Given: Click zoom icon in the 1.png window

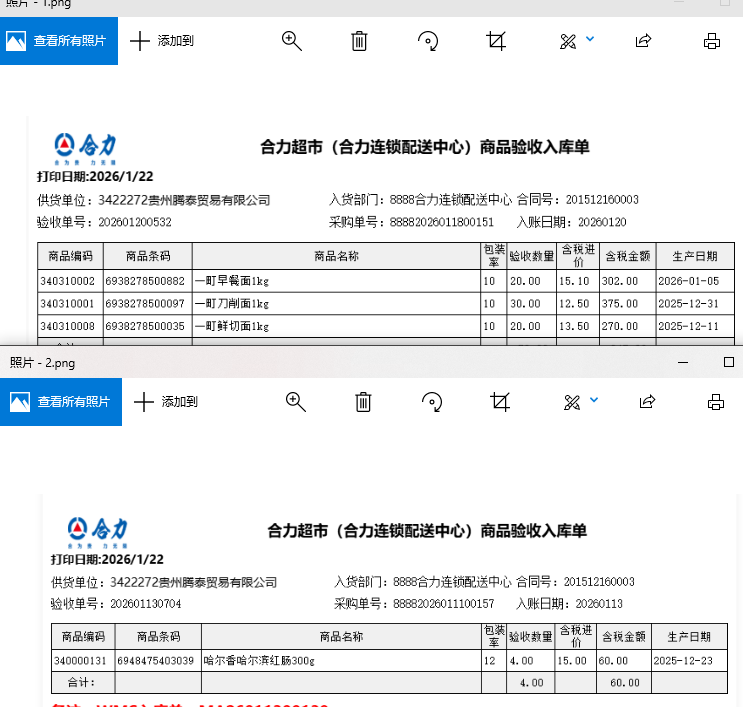Looking at the screenshot, I should click(292, 41).
